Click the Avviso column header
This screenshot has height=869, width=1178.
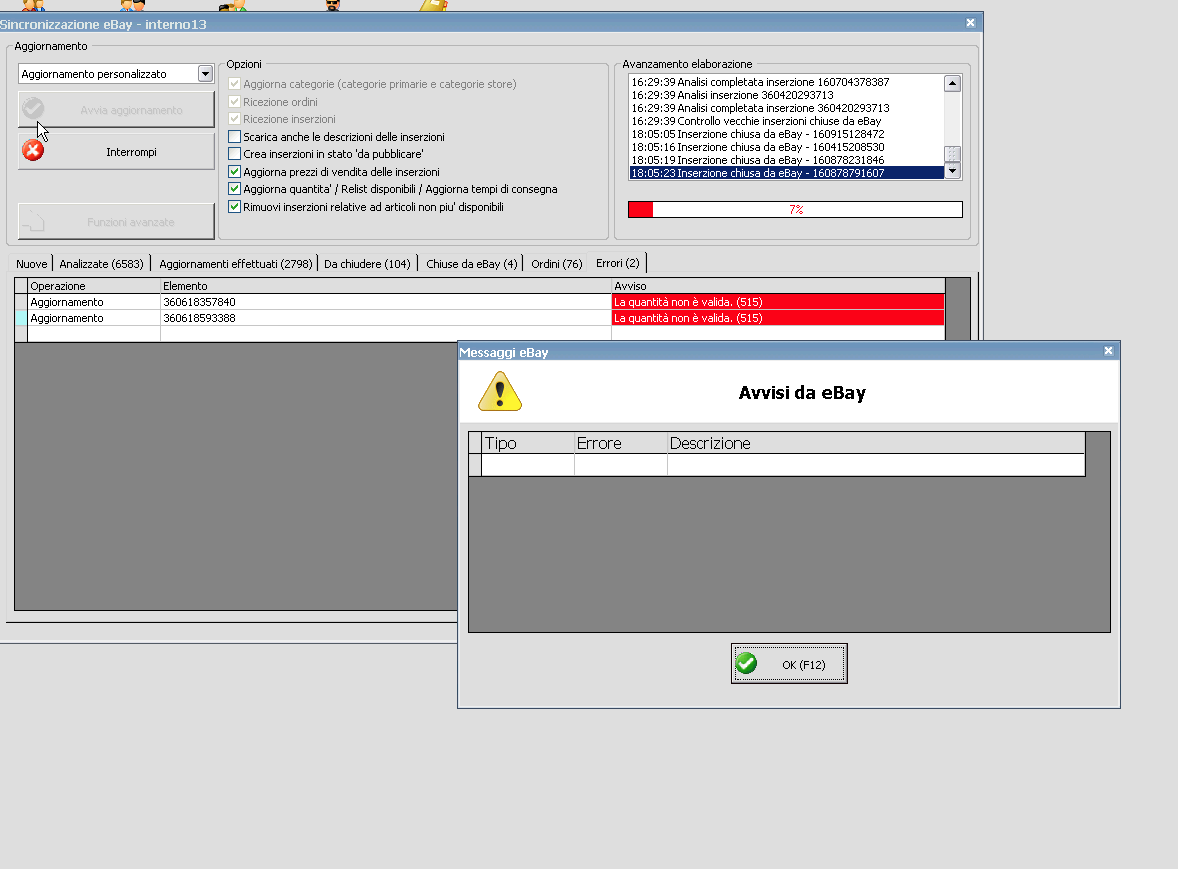778,286
